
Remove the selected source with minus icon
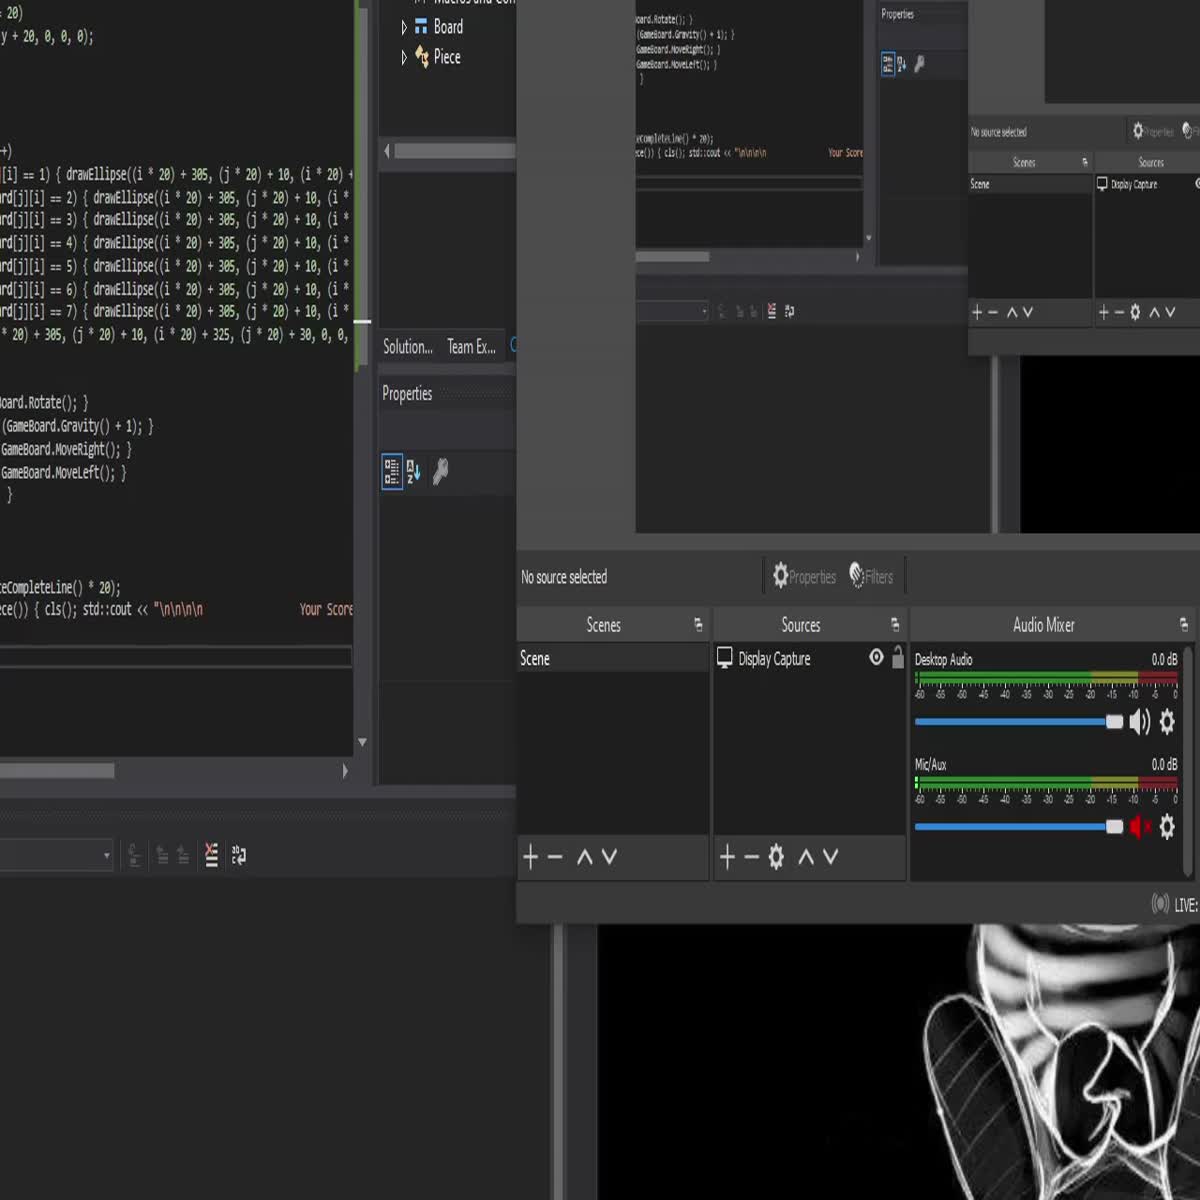click(x=751, y=856)
